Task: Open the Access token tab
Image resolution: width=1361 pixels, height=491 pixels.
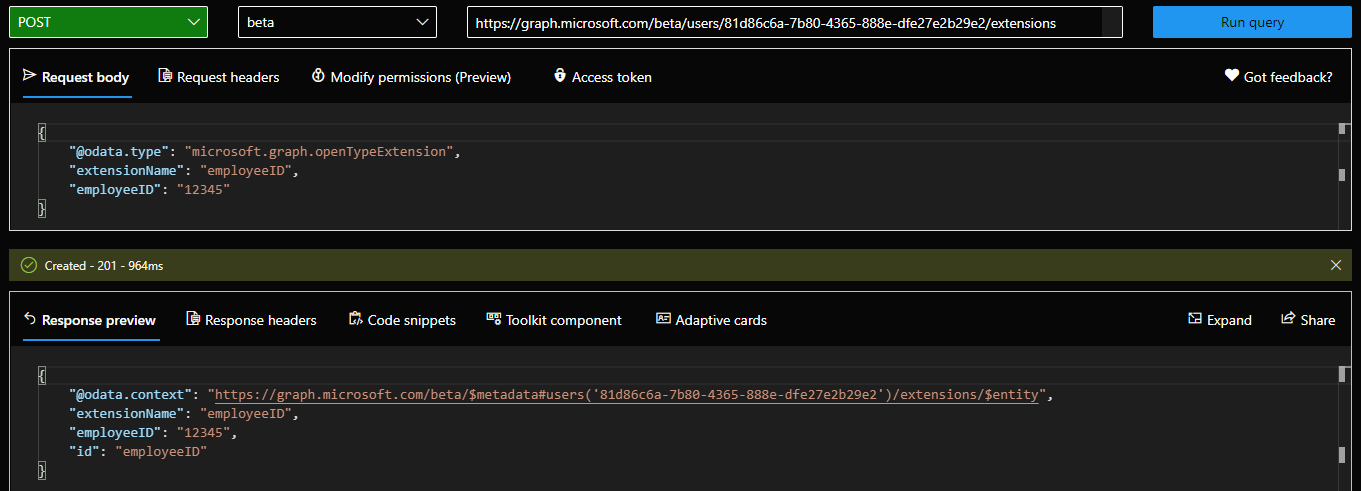Action: 602,77
